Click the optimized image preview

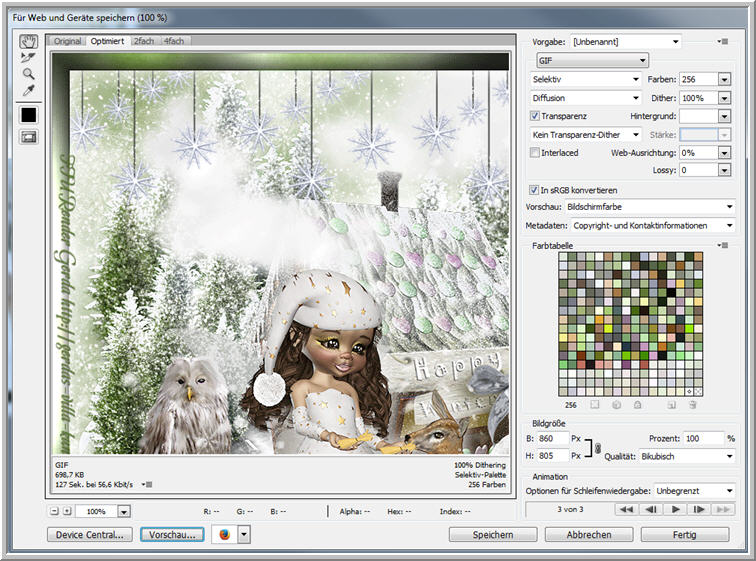(281, 254)
